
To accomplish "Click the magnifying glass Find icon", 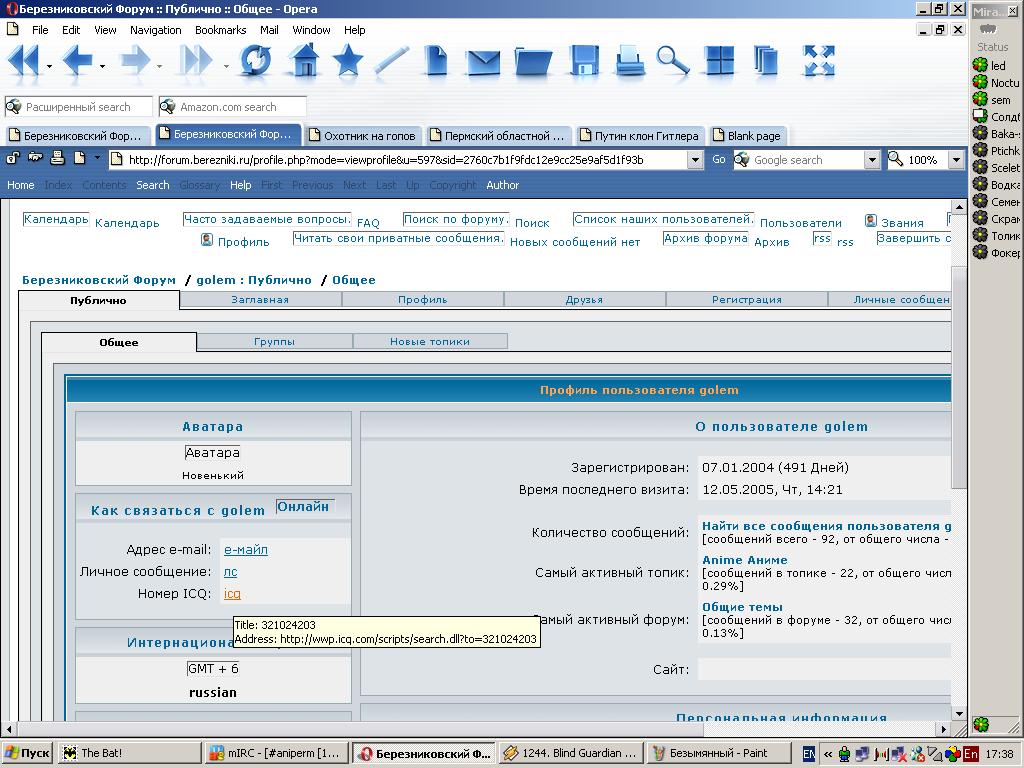I will [673, 61].
